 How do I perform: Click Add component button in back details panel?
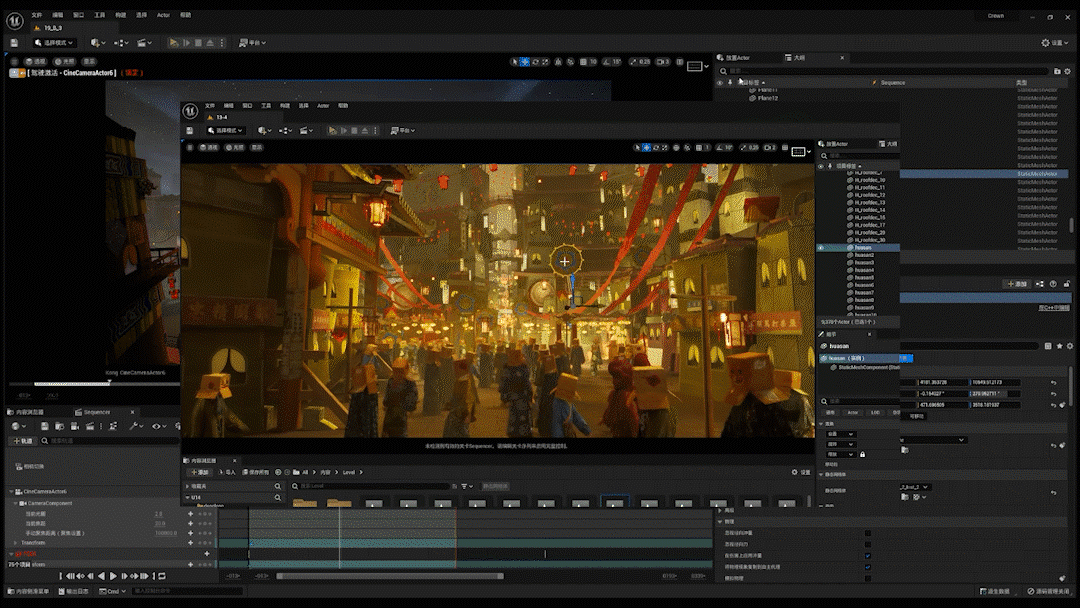pos(1017,284)
